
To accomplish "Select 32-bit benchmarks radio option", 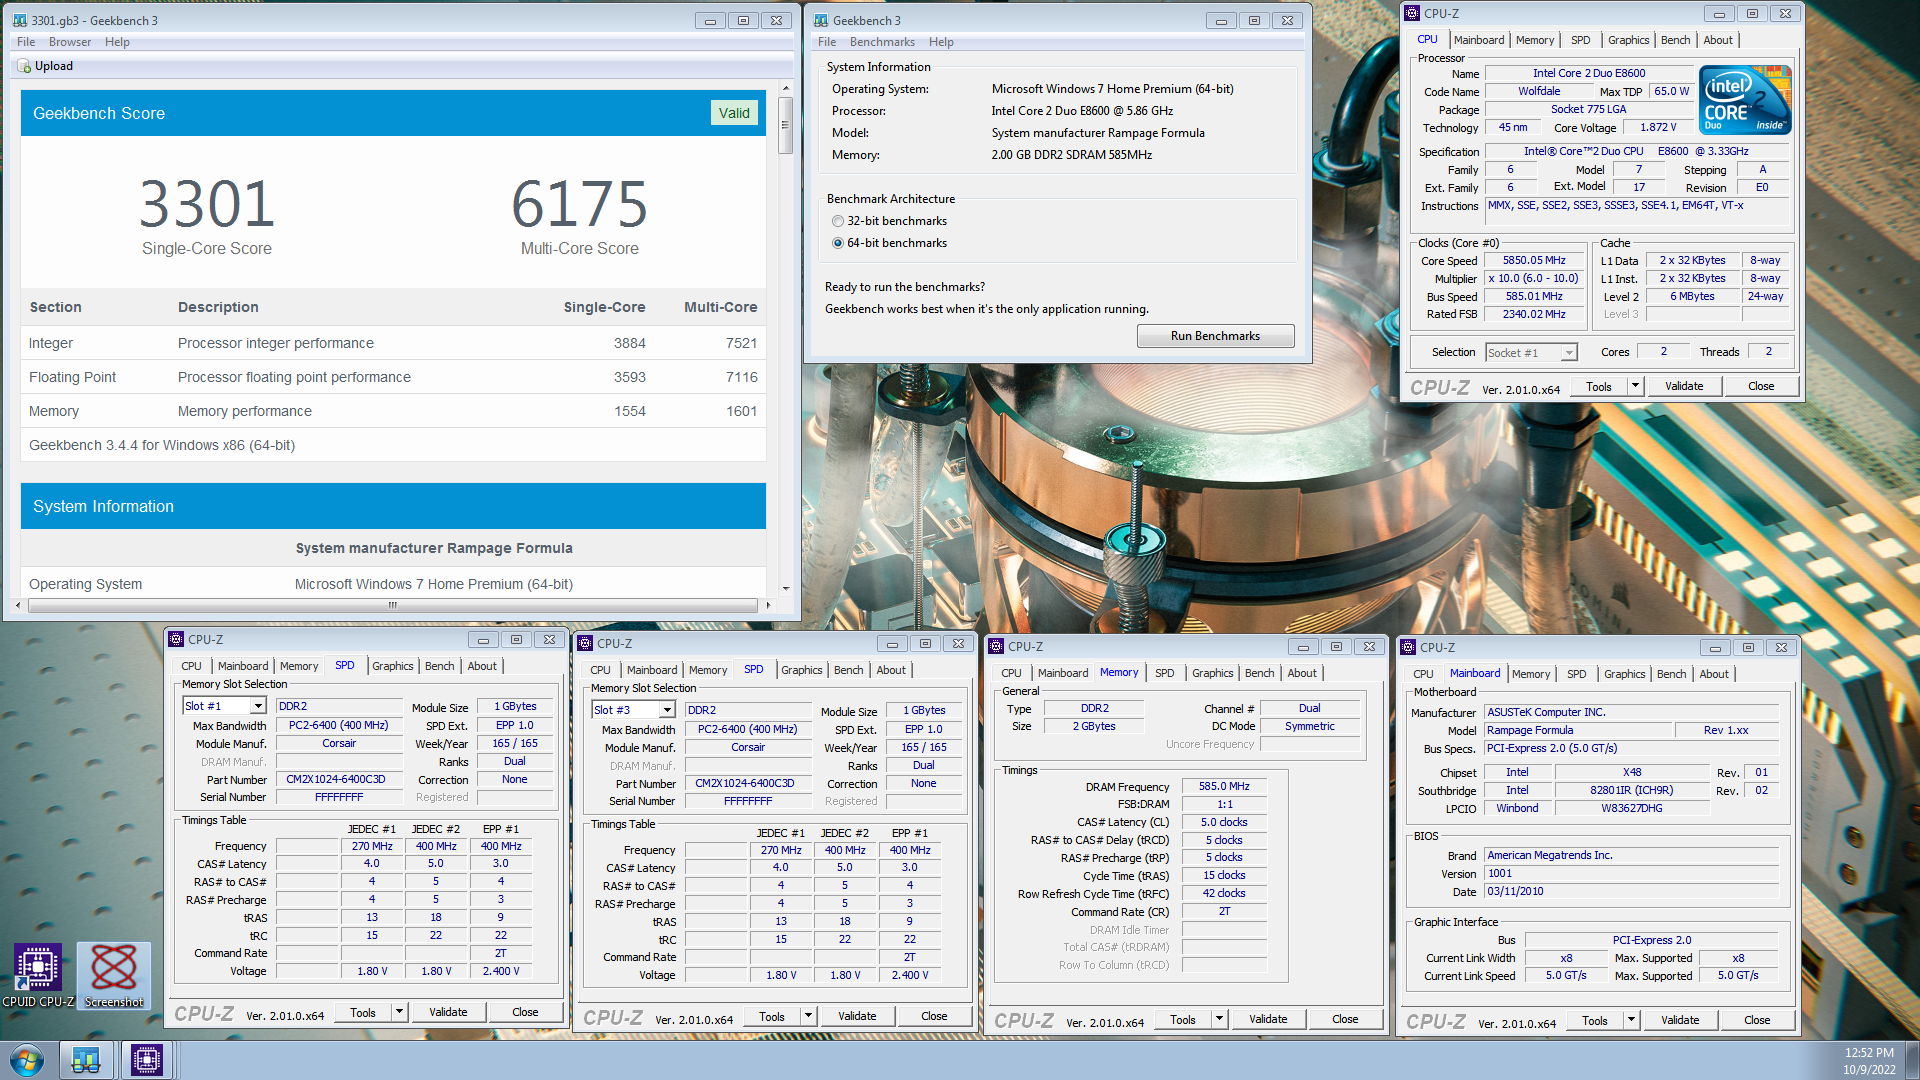I will (838, 221).
